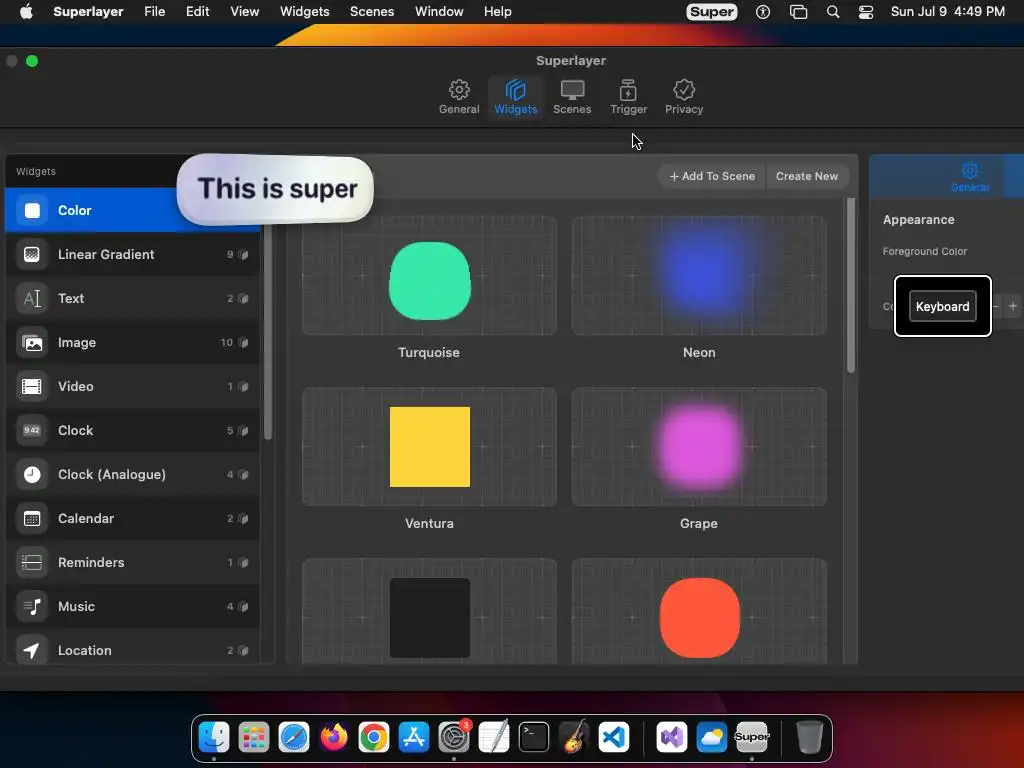Open Visual Studio from the dock
This screenshot has width=1024, height=768.
671,737
